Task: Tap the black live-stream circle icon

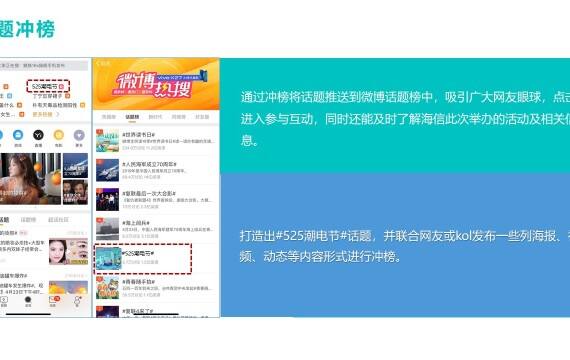Action: point(38,135)
